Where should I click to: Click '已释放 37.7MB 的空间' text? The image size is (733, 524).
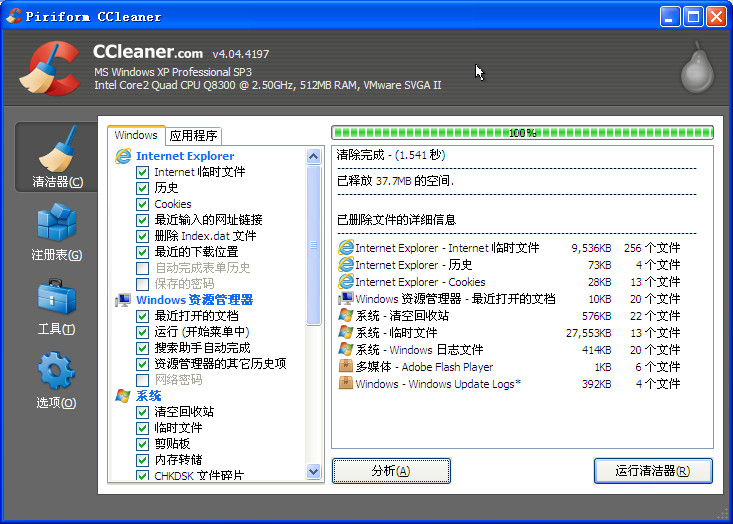[395, 180]
